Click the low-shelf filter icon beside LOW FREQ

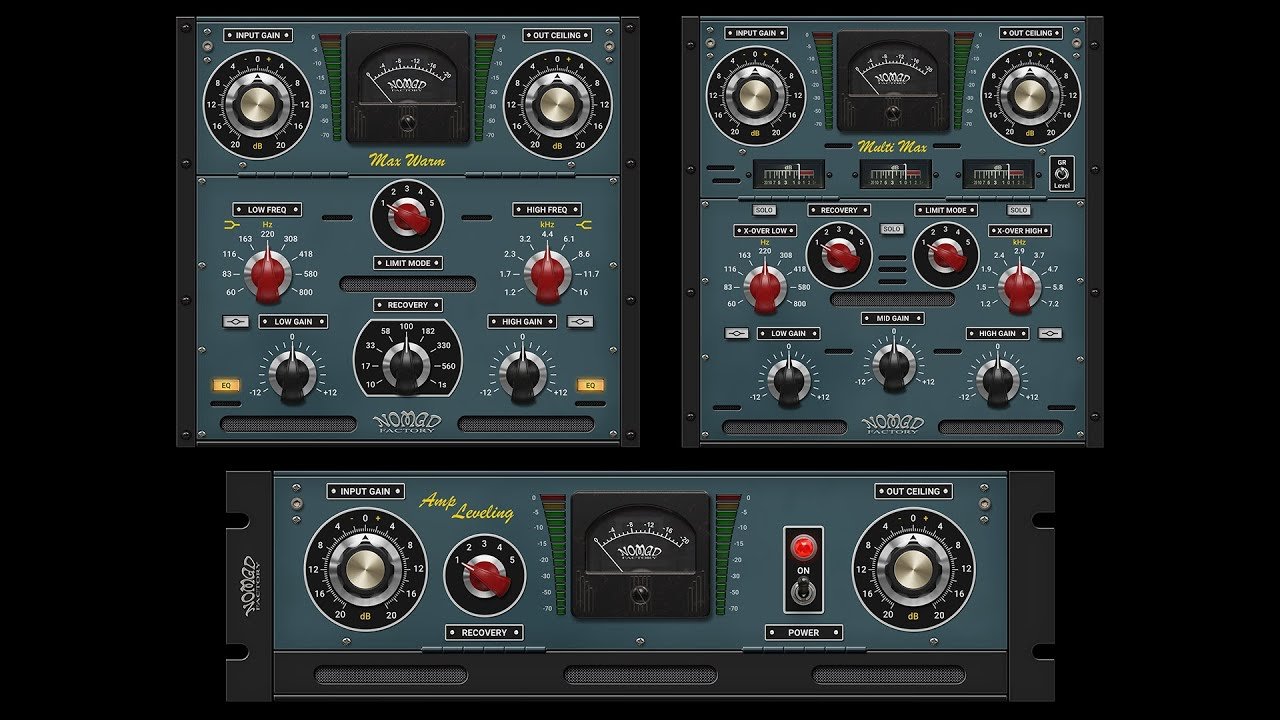click(233, 224)
